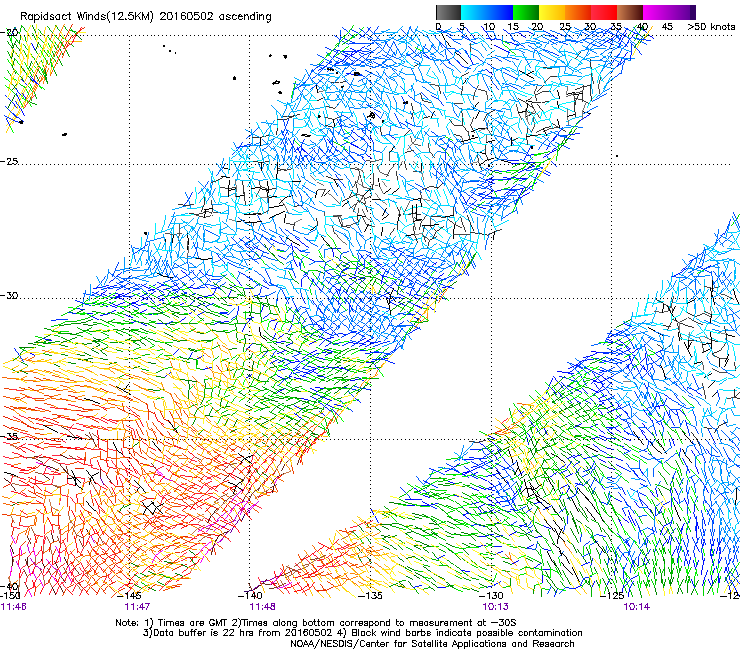
Task: Click the "45" legend scale label
Action: [667, 26]
